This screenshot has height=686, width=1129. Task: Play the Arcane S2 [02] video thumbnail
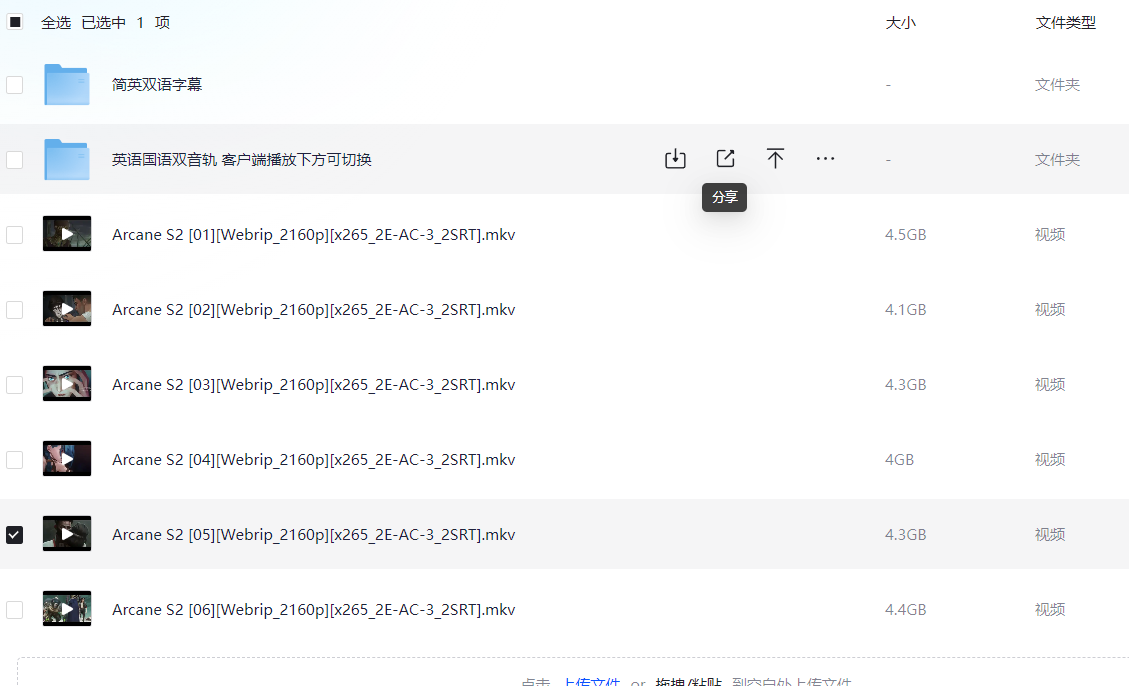pyautogui.click(x=67, y=309)
